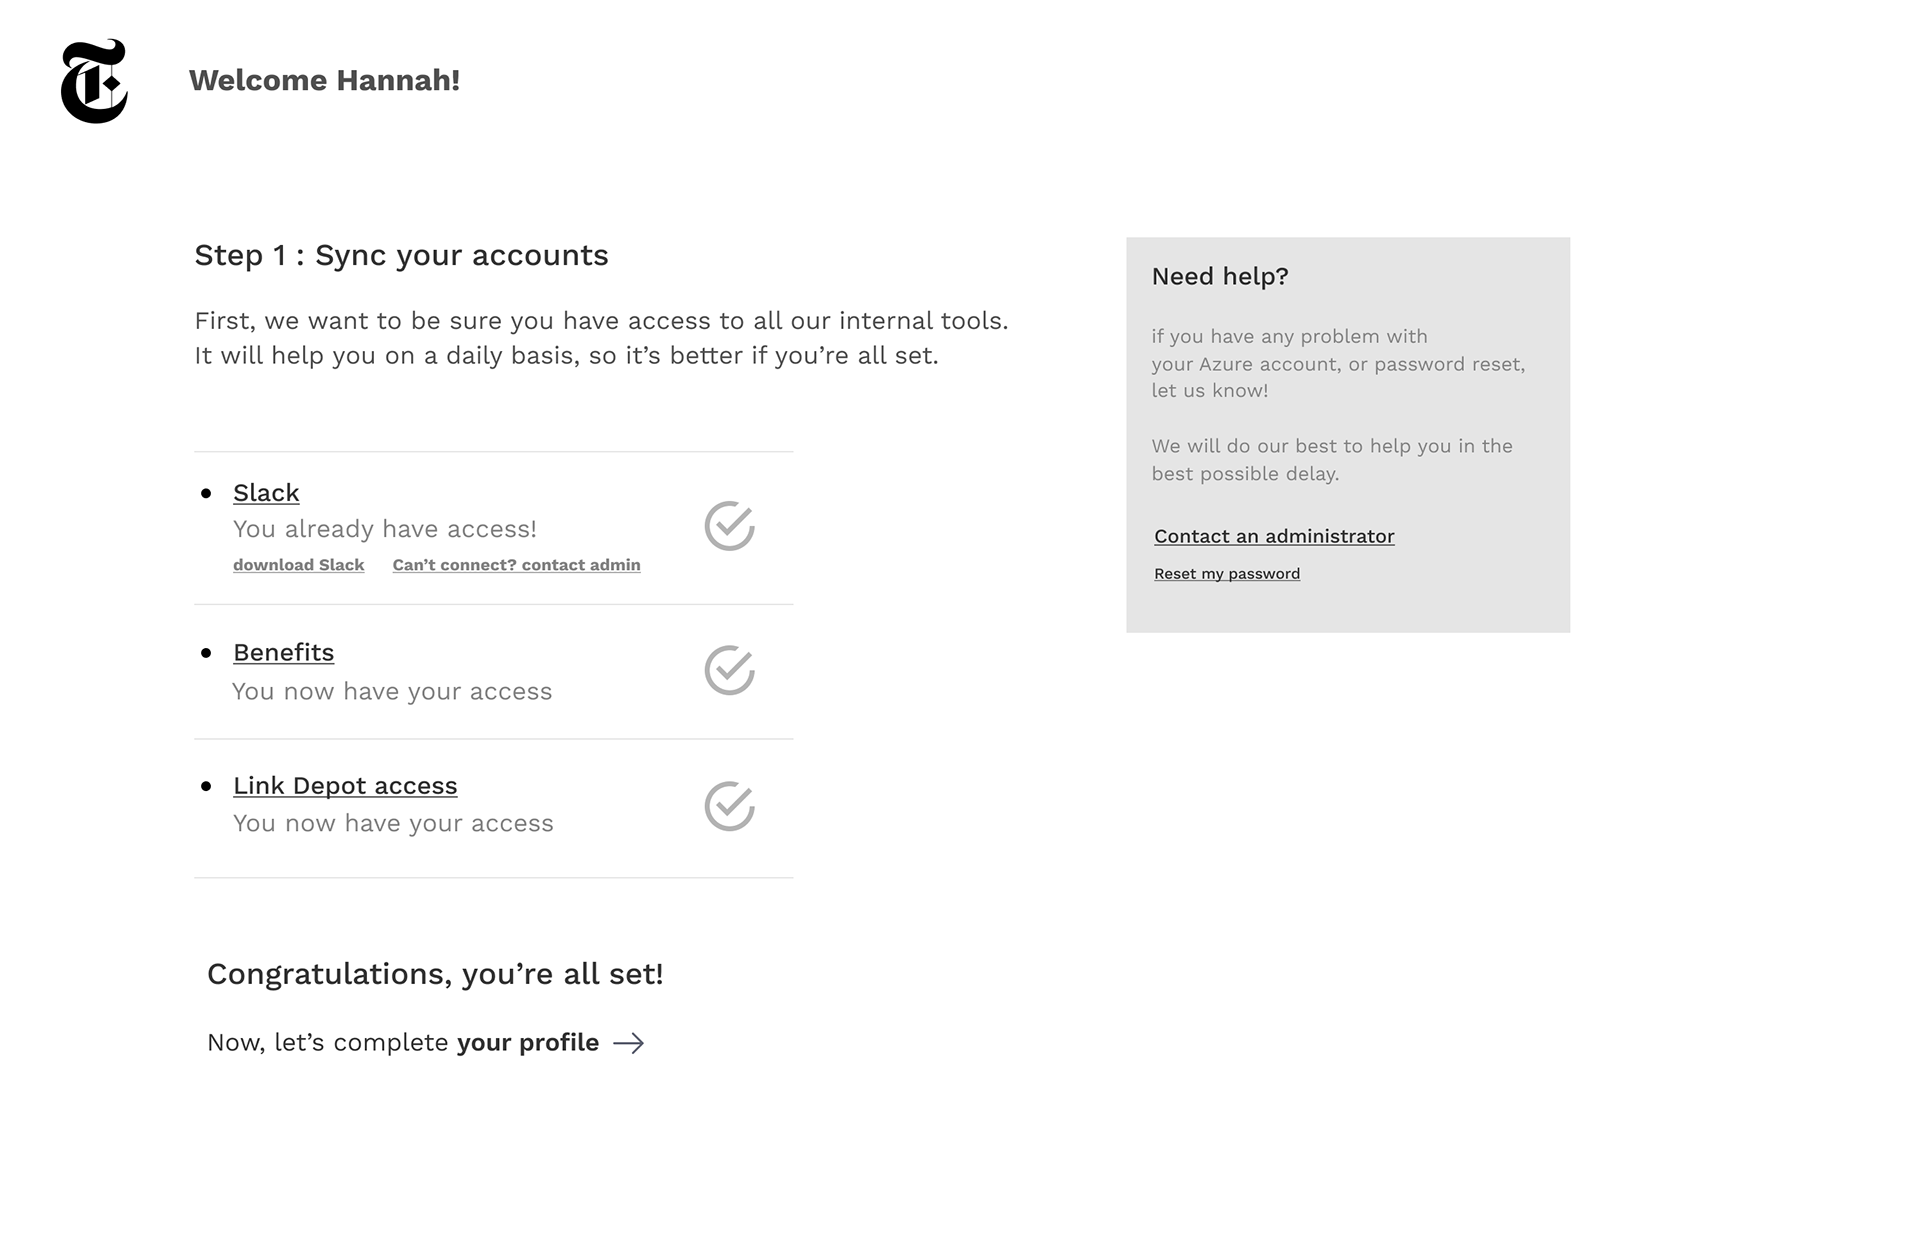The height and width of the screenshot is (1249, 1920).
Task: Click the 'Welcome Hannah!' heading
Action: (x=324, y=80)
